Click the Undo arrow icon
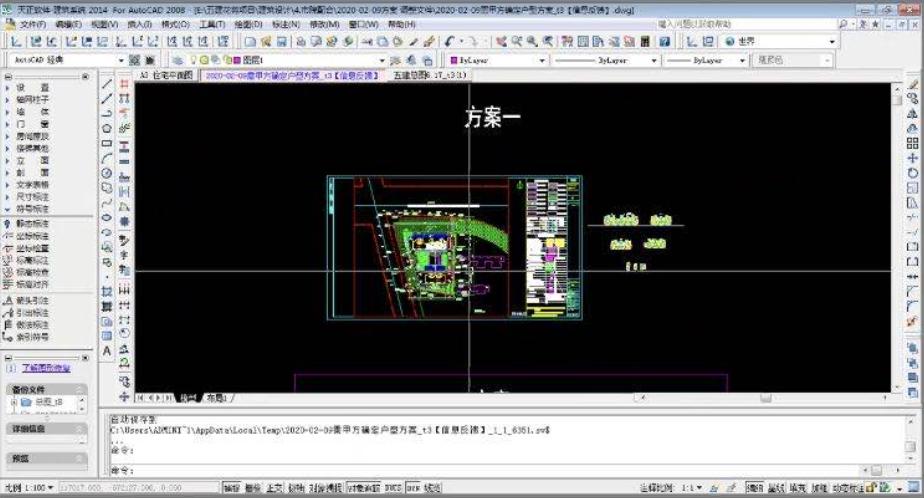 coord(451,41)
